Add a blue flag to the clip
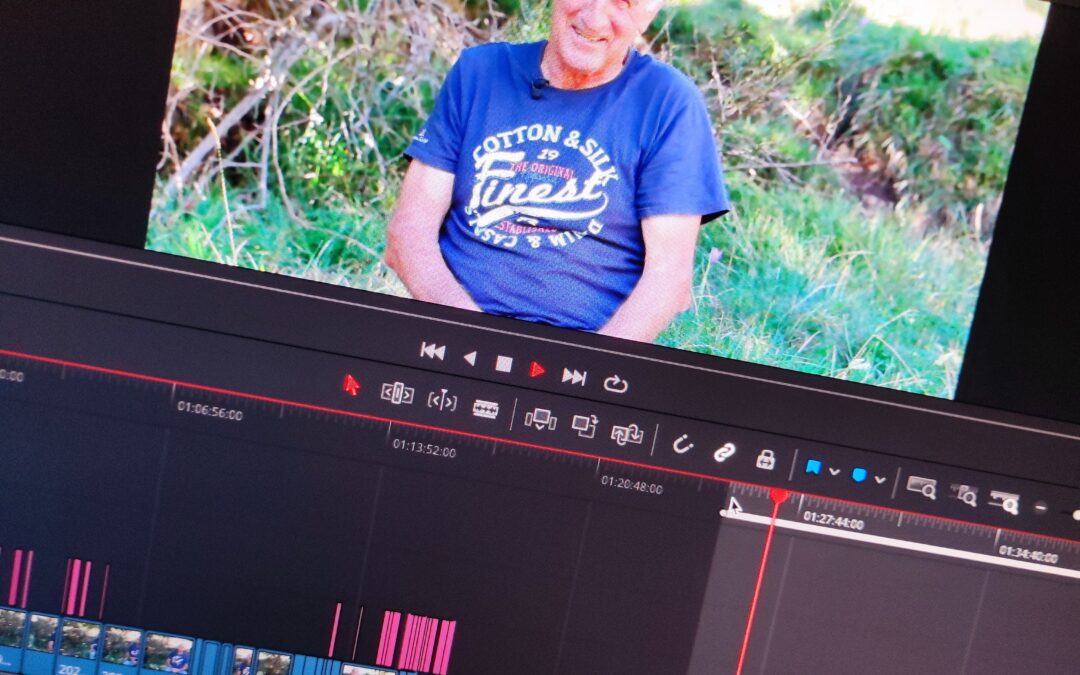 point(813,468)
